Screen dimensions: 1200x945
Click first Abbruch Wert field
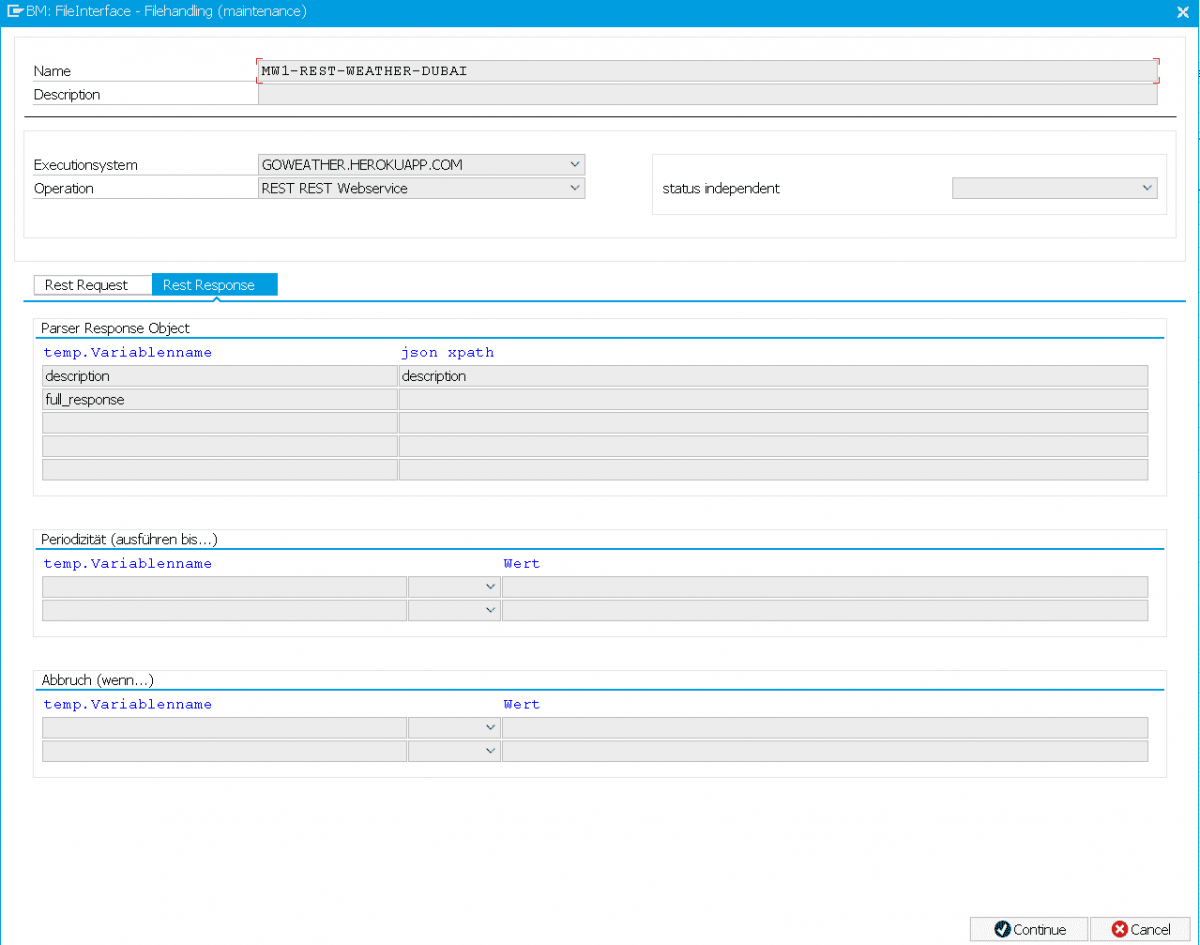[825, 727]
